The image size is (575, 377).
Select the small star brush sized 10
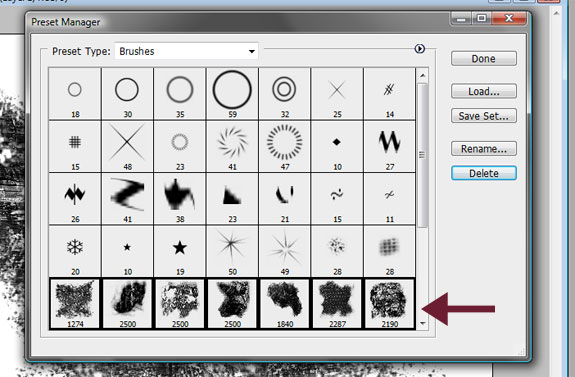coord(127,251)
